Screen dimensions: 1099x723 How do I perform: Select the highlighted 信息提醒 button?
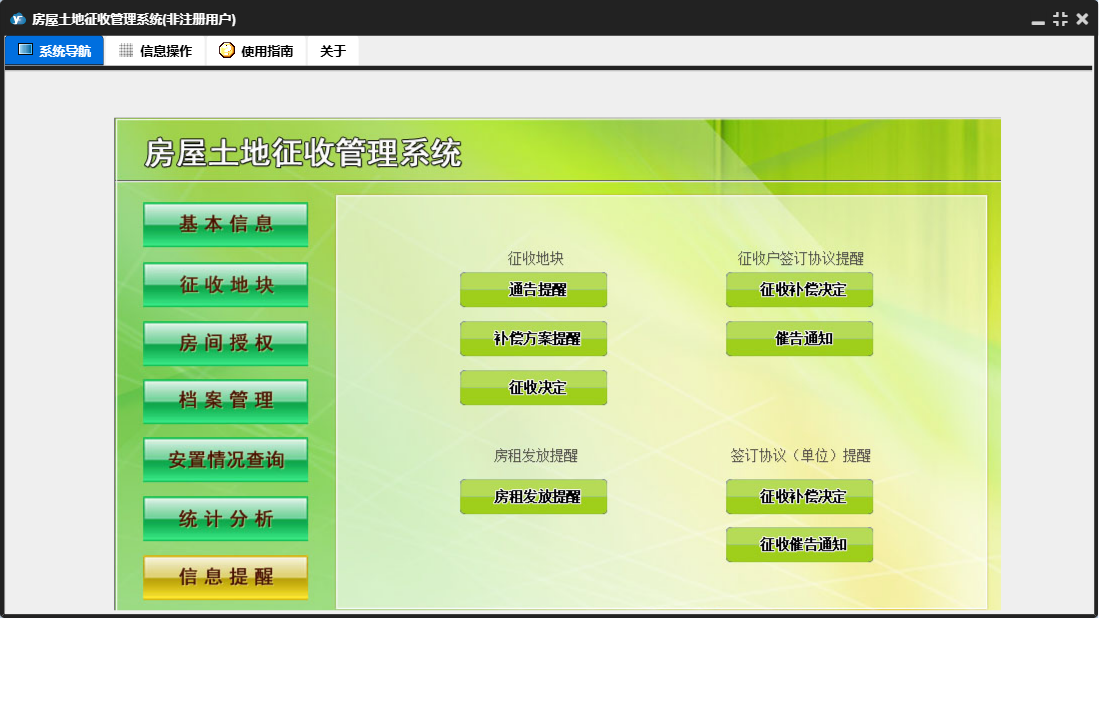225,577
